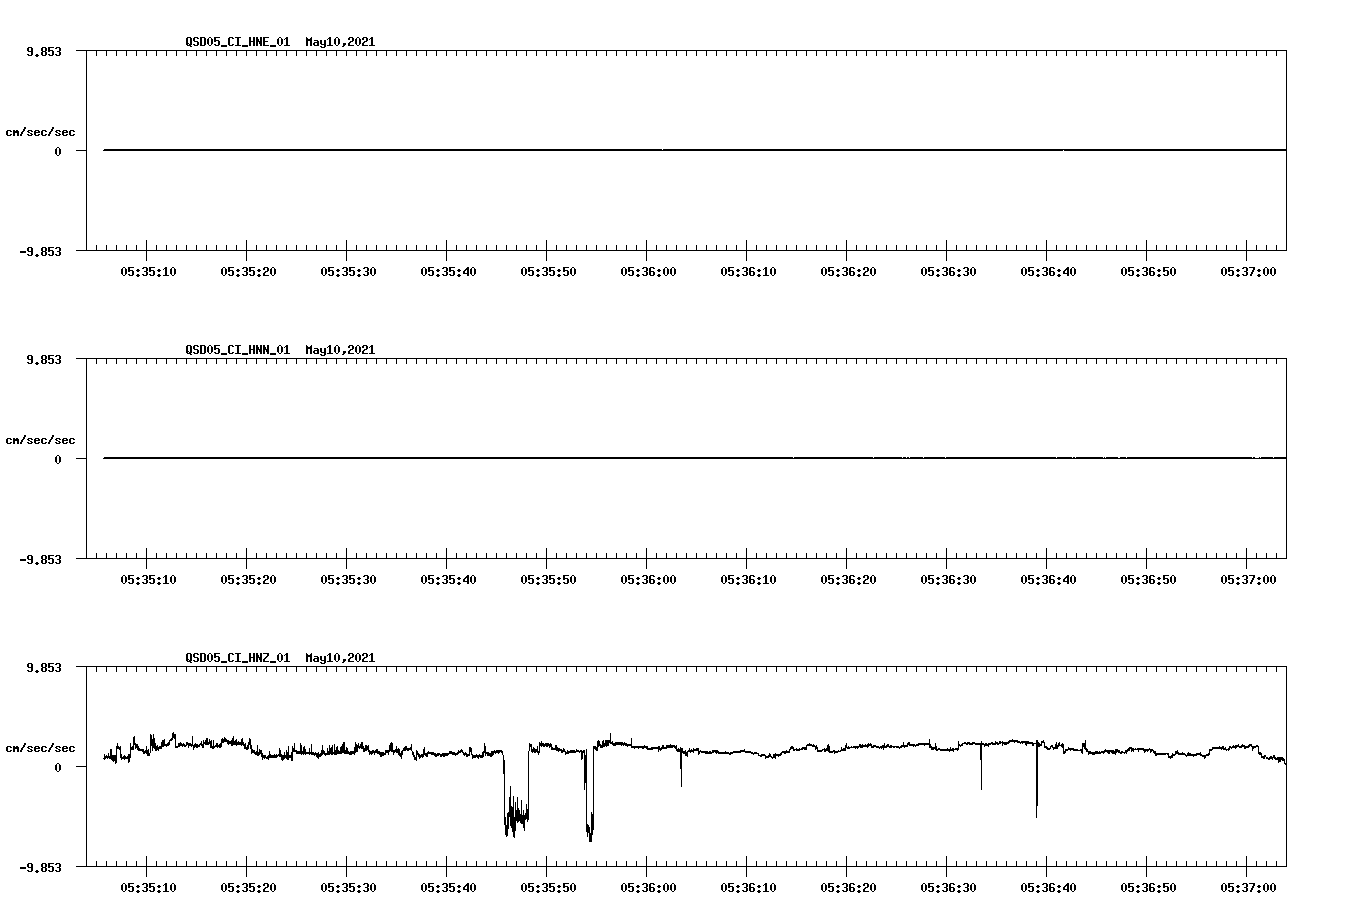Click the cm/sec/sec unit label on bottom plot

pyautogui.click(x=41, y=746)
